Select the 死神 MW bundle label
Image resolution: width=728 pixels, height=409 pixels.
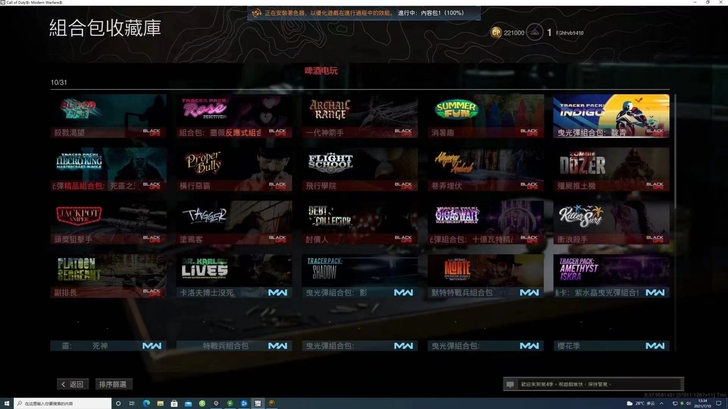click(109, 346)
